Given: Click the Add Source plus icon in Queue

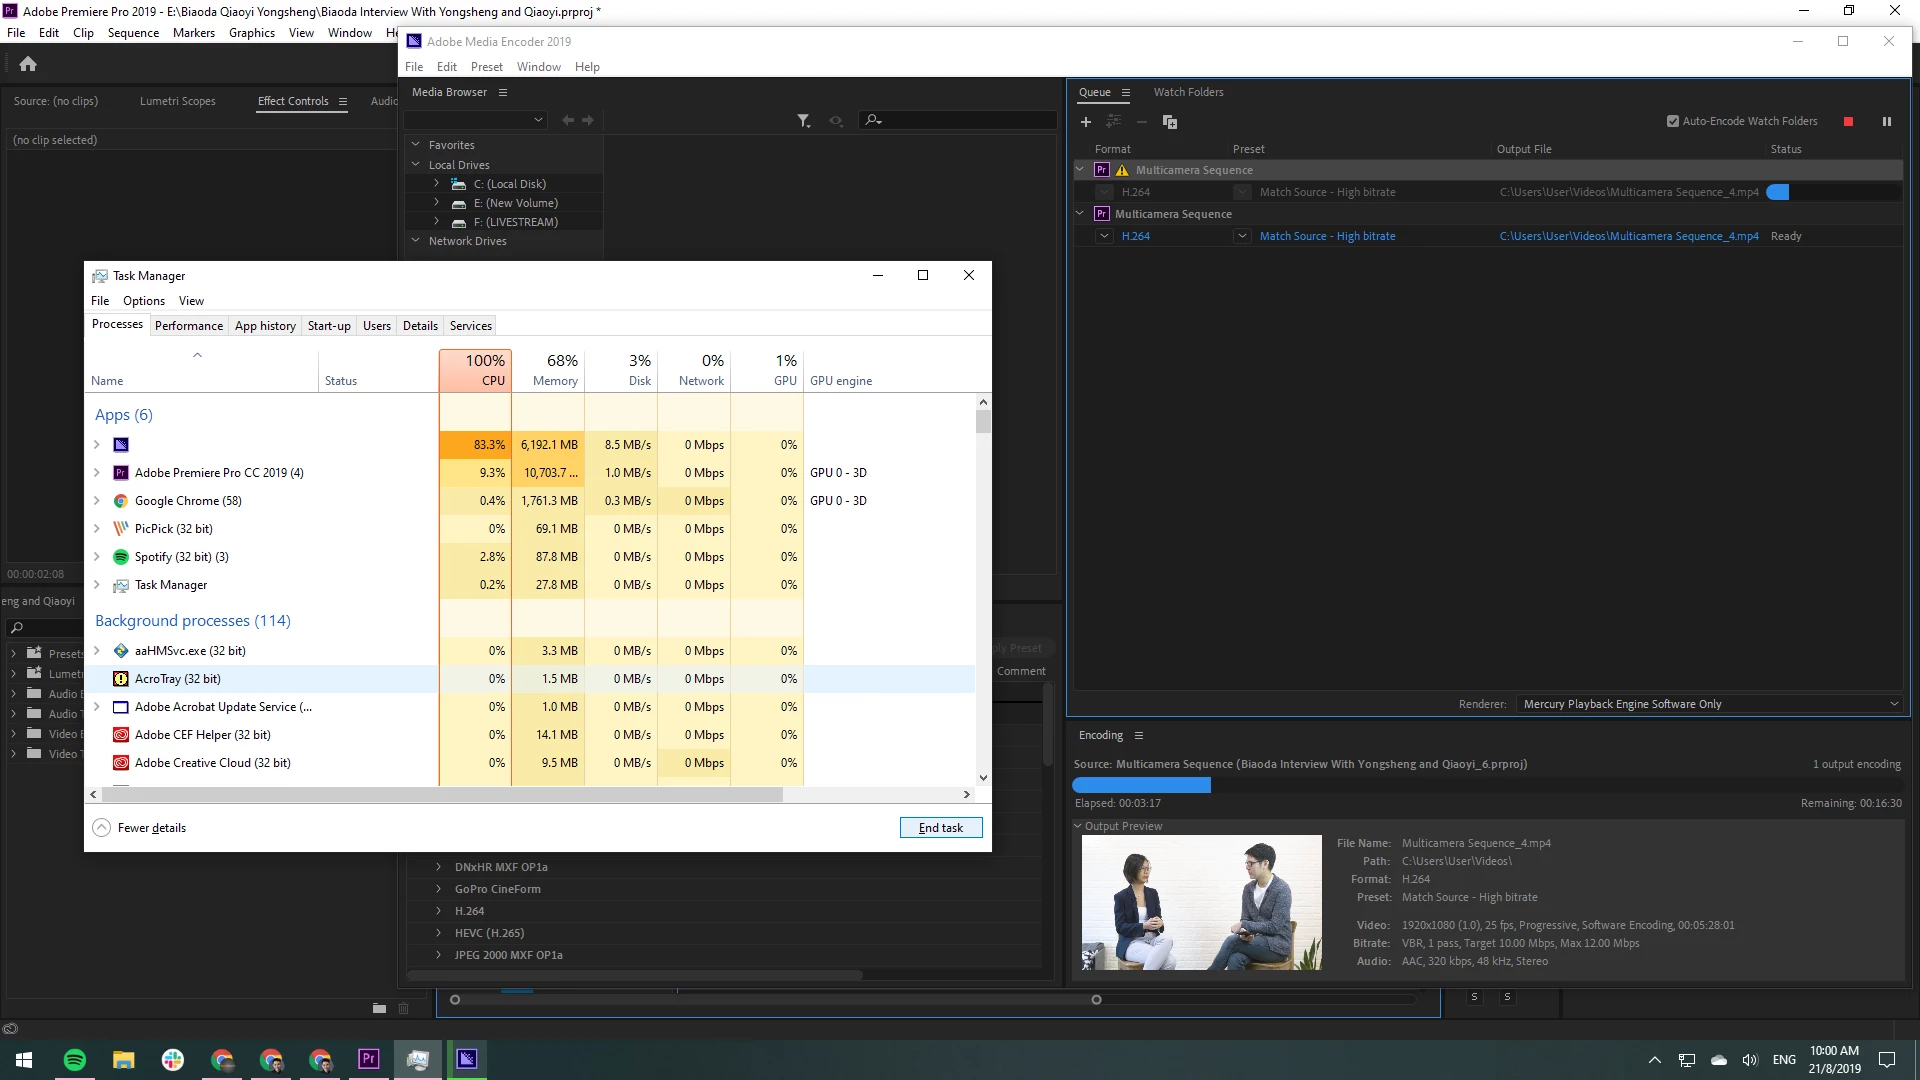Looking at the screenshot, I should [1086, 122].
